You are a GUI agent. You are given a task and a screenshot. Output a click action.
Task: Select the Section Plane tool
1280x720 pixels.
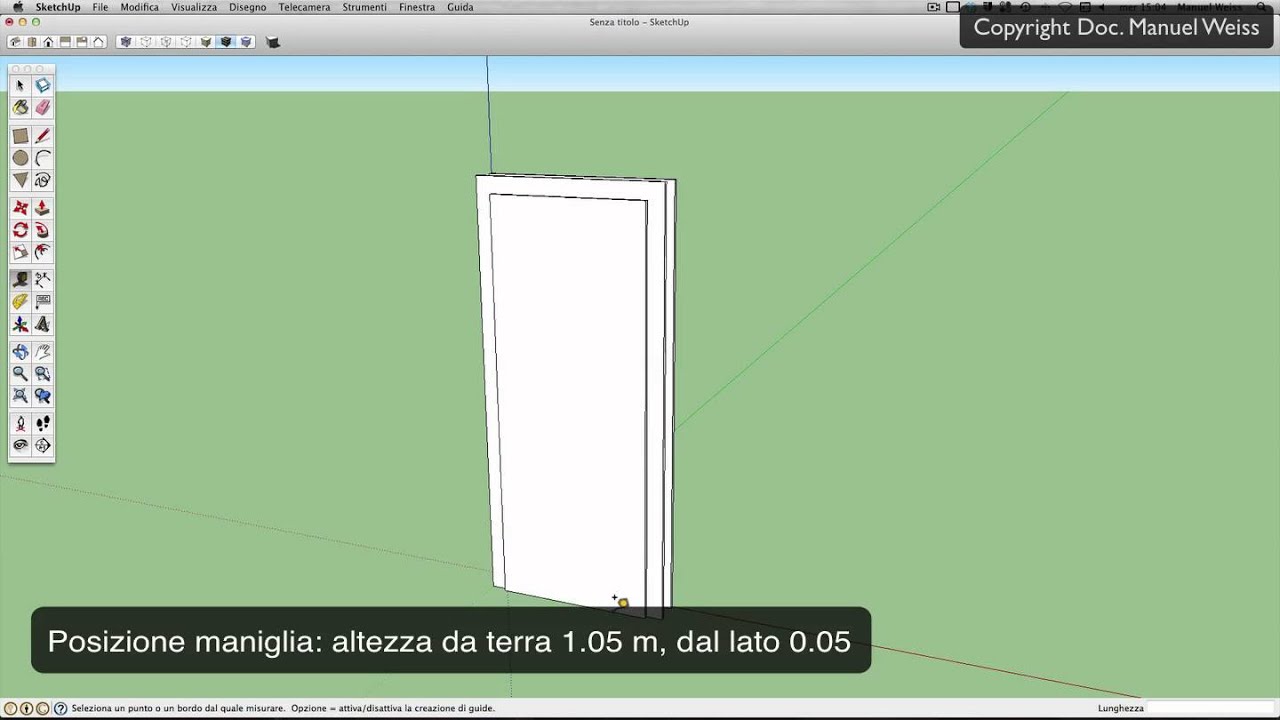coord(42,446)
